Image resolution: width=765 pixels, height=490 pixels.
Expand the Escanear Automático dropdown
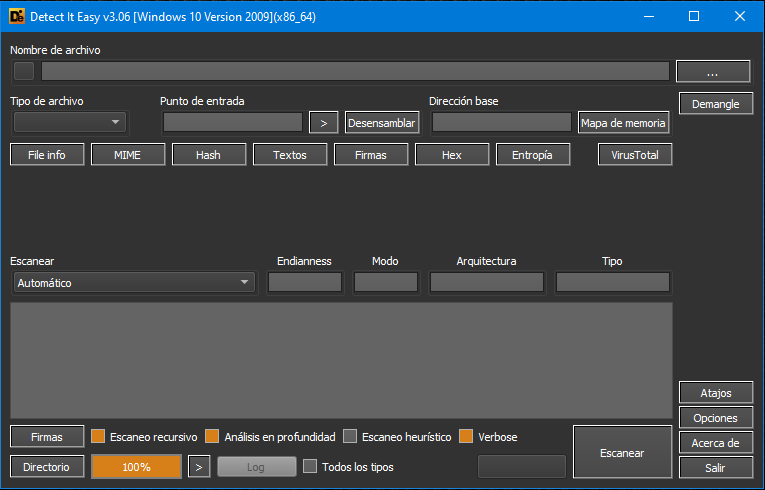[134, 283]
